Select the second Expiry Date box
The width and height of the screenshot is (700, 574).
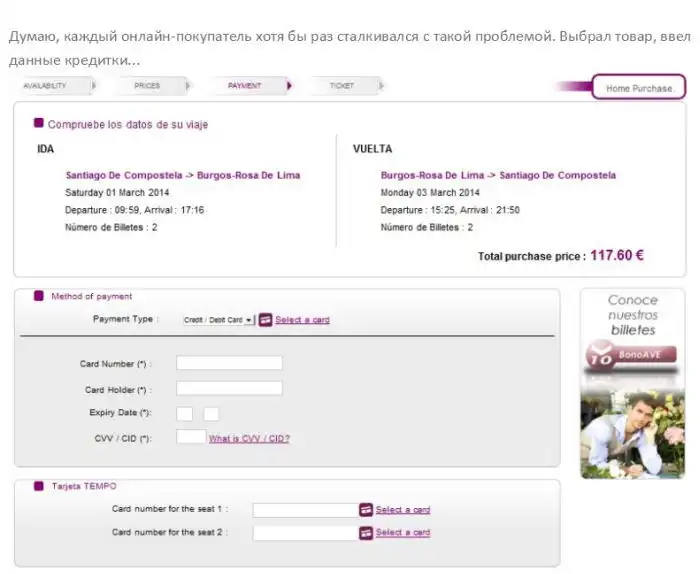point(211,413)
